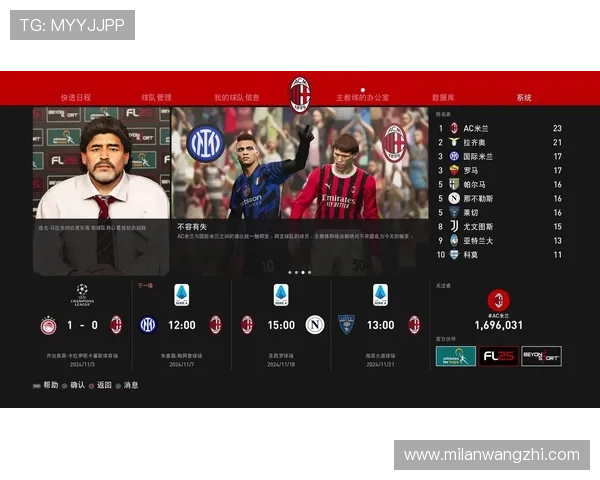Open the 球队管理 menu tab
Image resolution: width=600 pixels, height=480 pixels.
(157, 98)
